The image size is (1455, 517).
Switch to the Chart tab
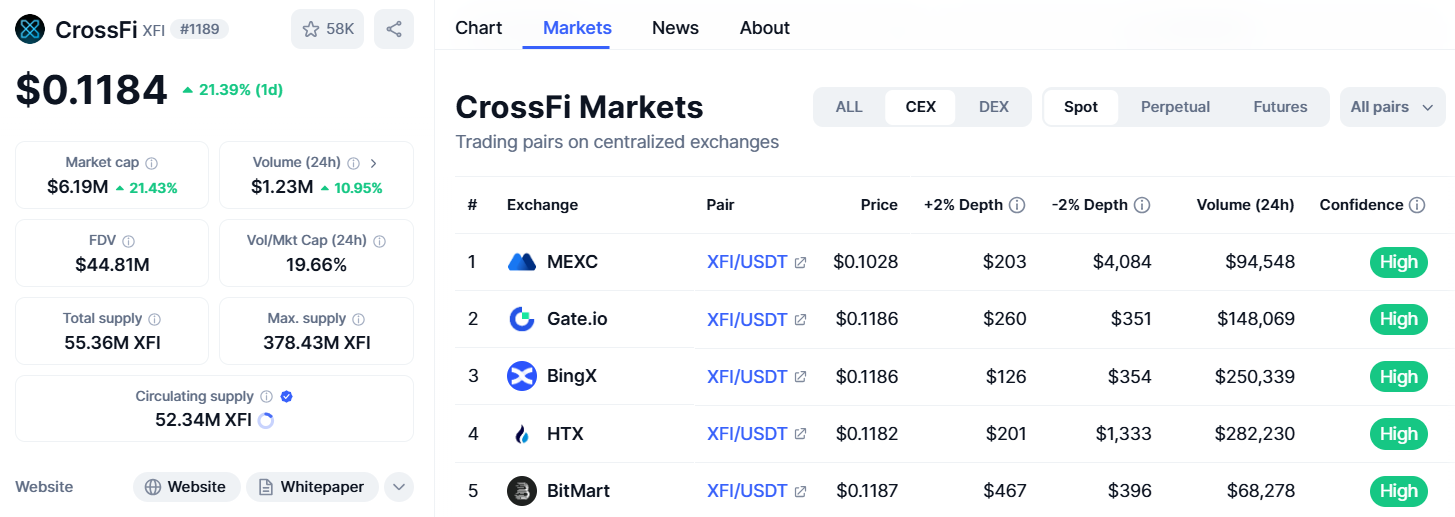click(478, 28)
